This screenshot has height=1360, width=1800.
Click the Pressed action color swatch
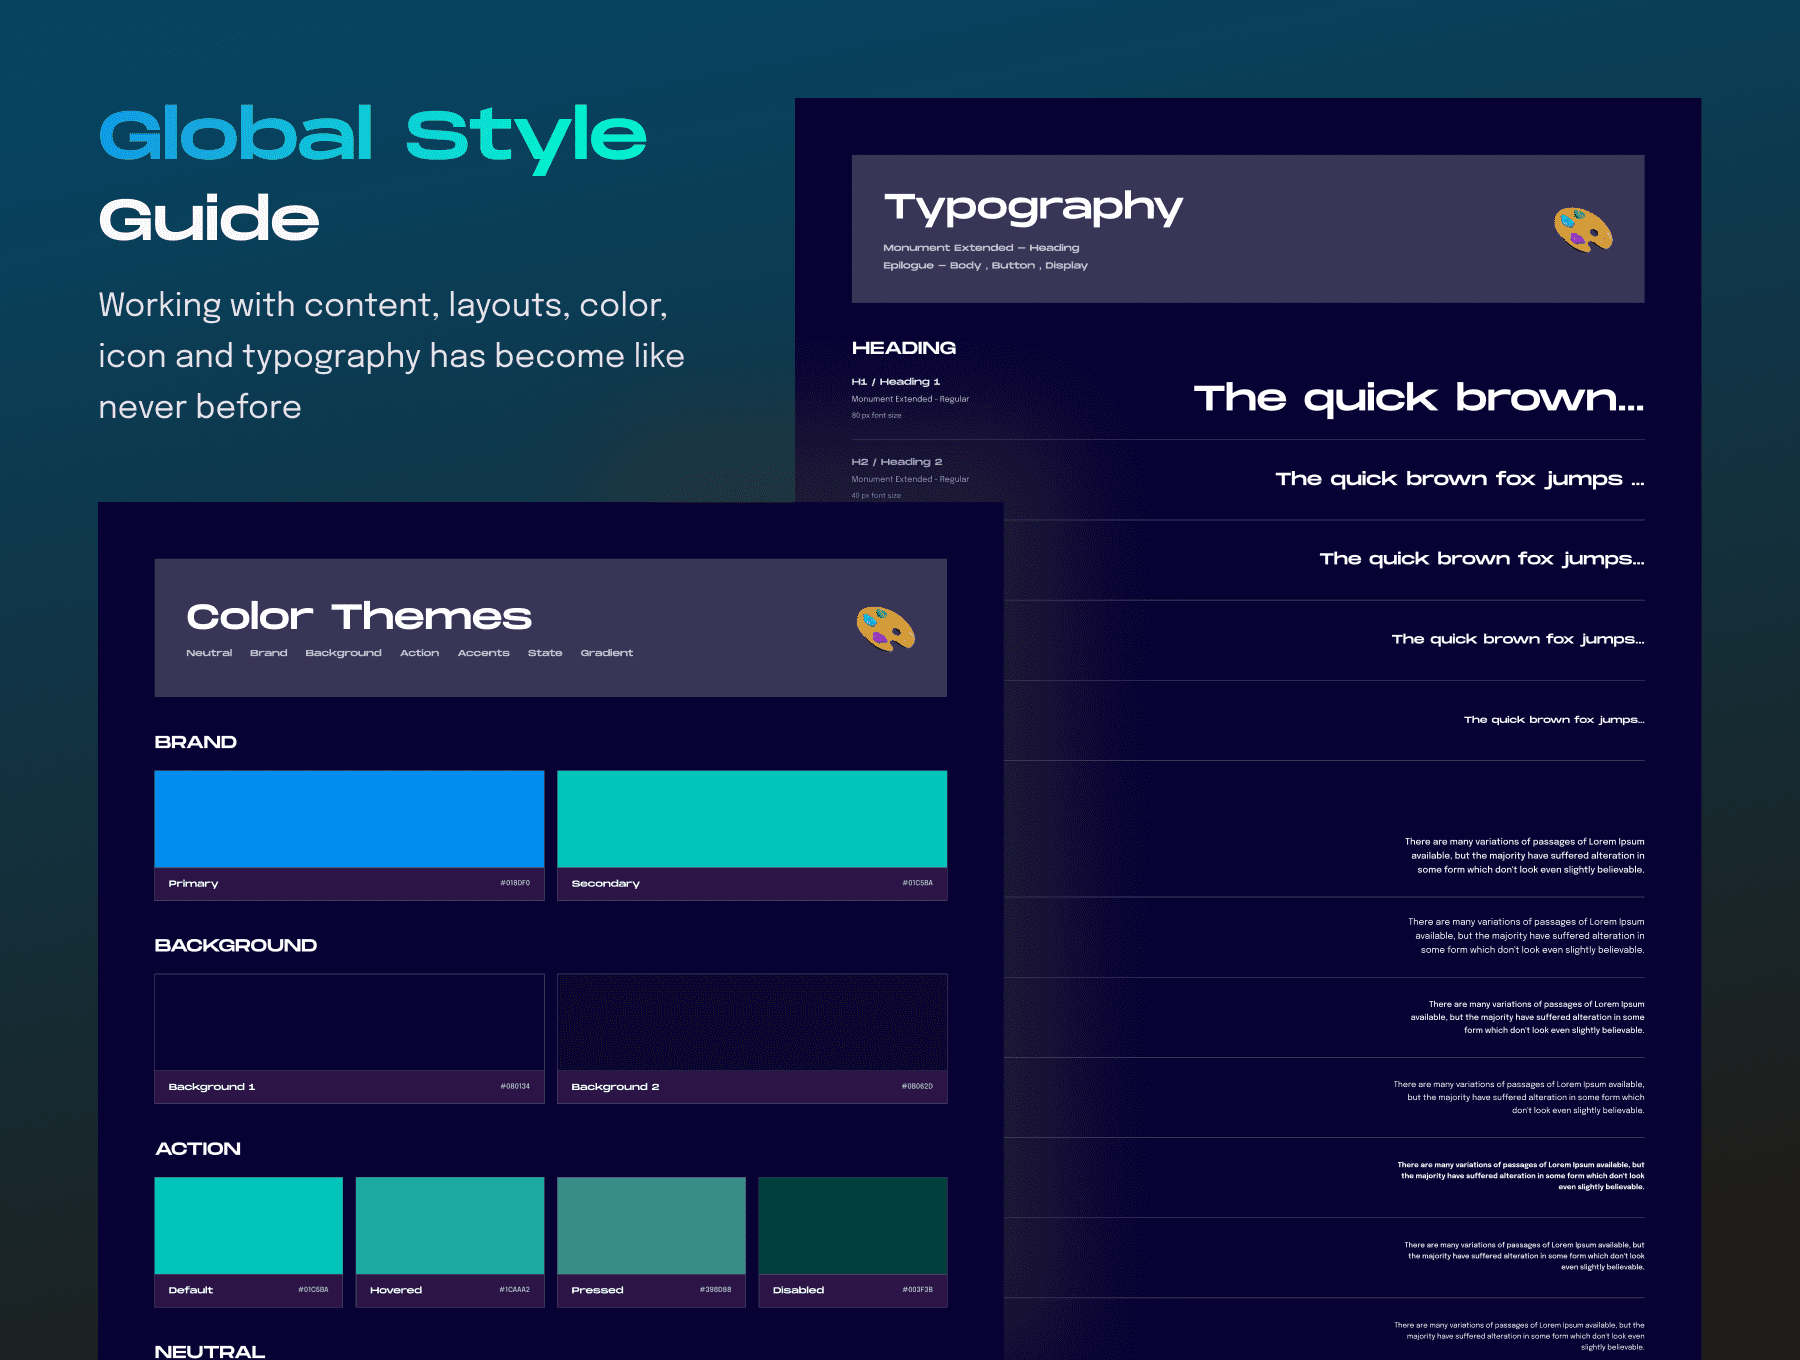(651, 1225)
